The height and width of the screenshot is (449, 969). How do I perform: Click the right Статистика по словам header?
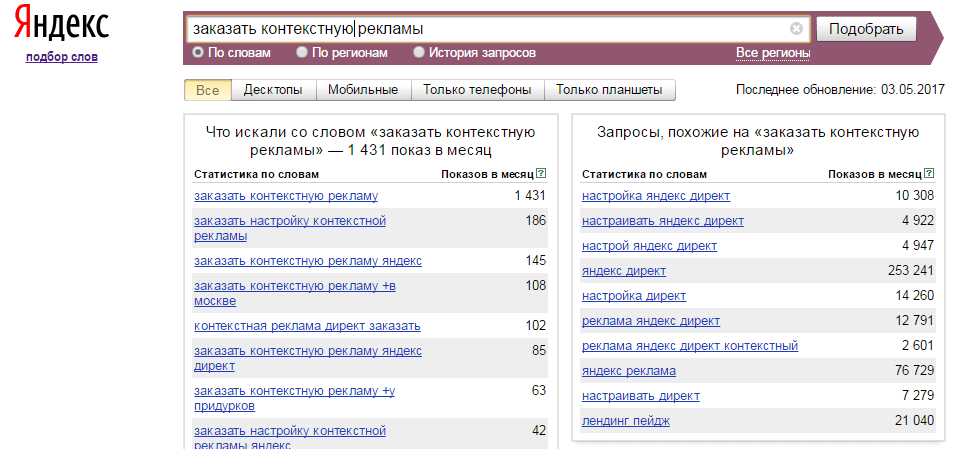[x=645, y=174]
